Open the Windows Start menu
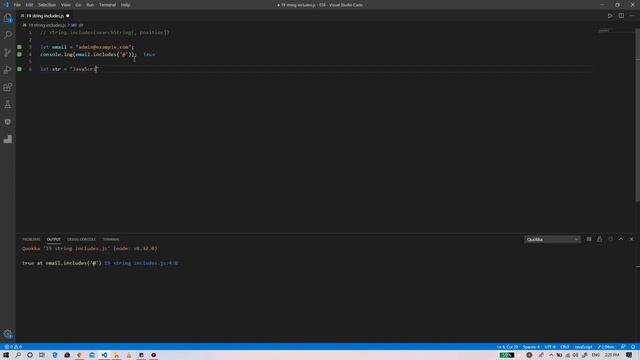640x360 pixels. click(6, 355)
